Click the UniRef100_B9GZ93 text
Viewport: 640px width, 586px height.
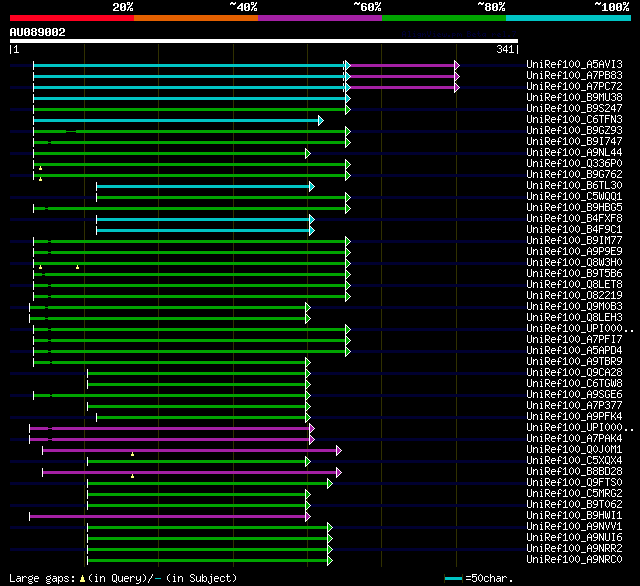574,131
